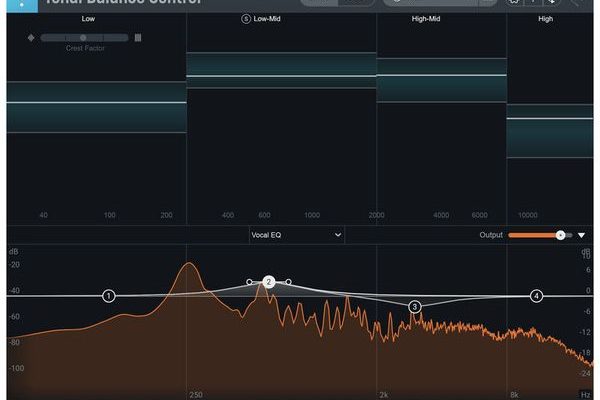The height and width of the screenshot is (400, 600).
Task: Expand the triangle menu beside Output slider
Action: pyautogui.click(x=582, y=235)
